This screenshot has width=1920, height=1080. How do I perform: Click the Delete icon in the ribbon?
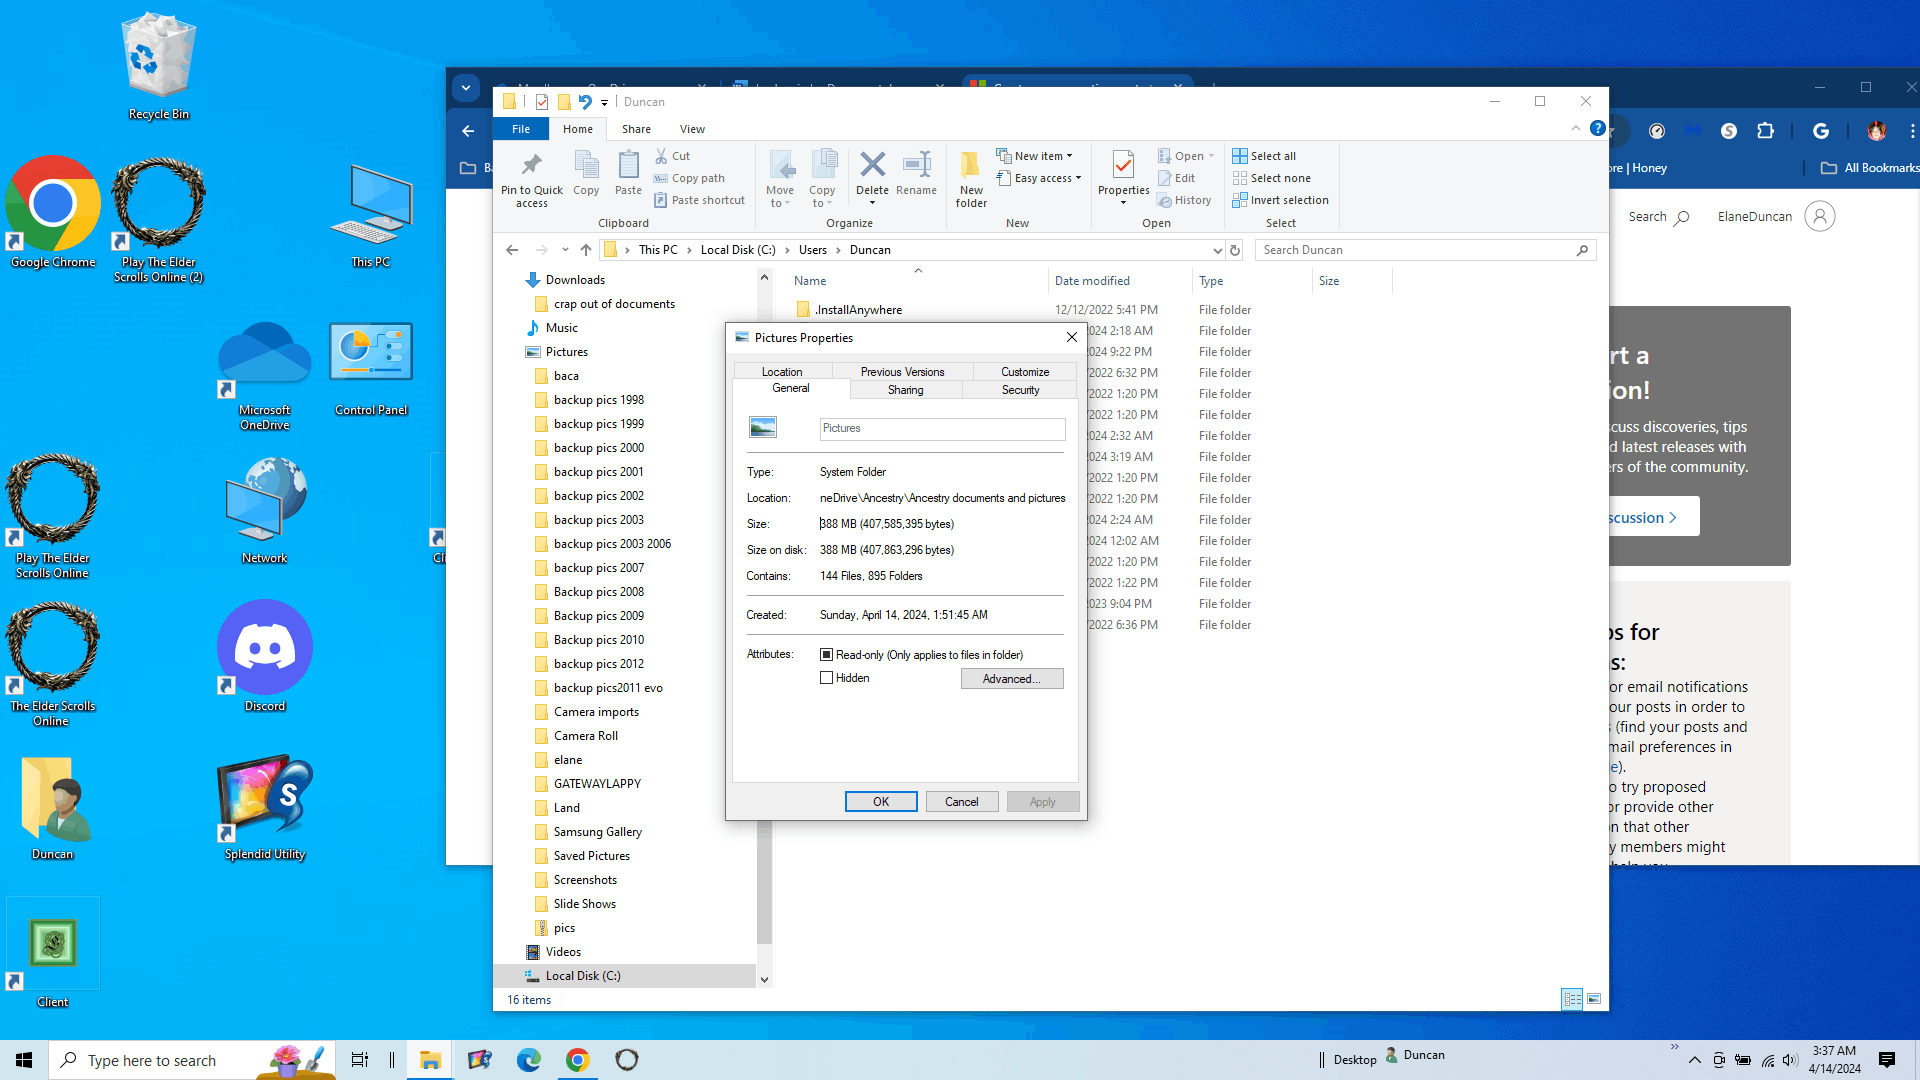(x=872, y=165)
